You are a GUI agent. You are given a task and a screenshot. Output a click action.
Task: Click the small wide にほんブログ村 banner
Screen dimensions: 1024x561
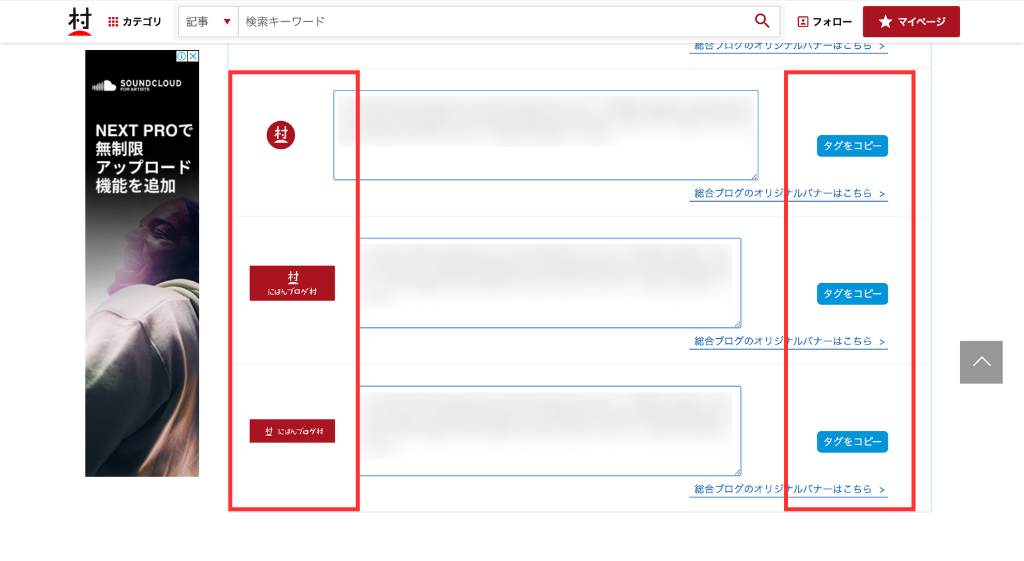tap(292, 431)
